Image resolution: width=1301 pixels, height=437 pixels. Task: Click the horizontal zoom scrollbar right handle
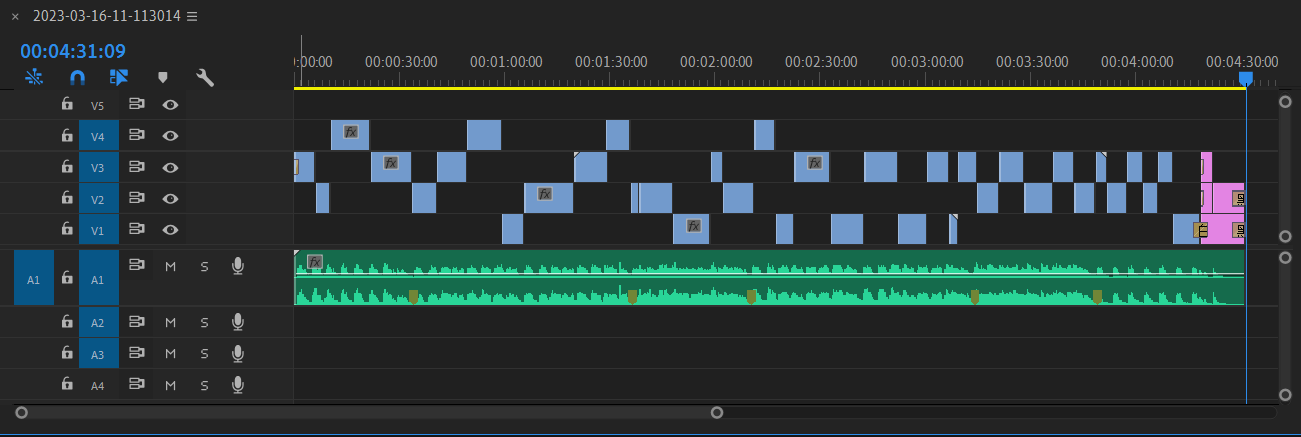pos(716,412)
